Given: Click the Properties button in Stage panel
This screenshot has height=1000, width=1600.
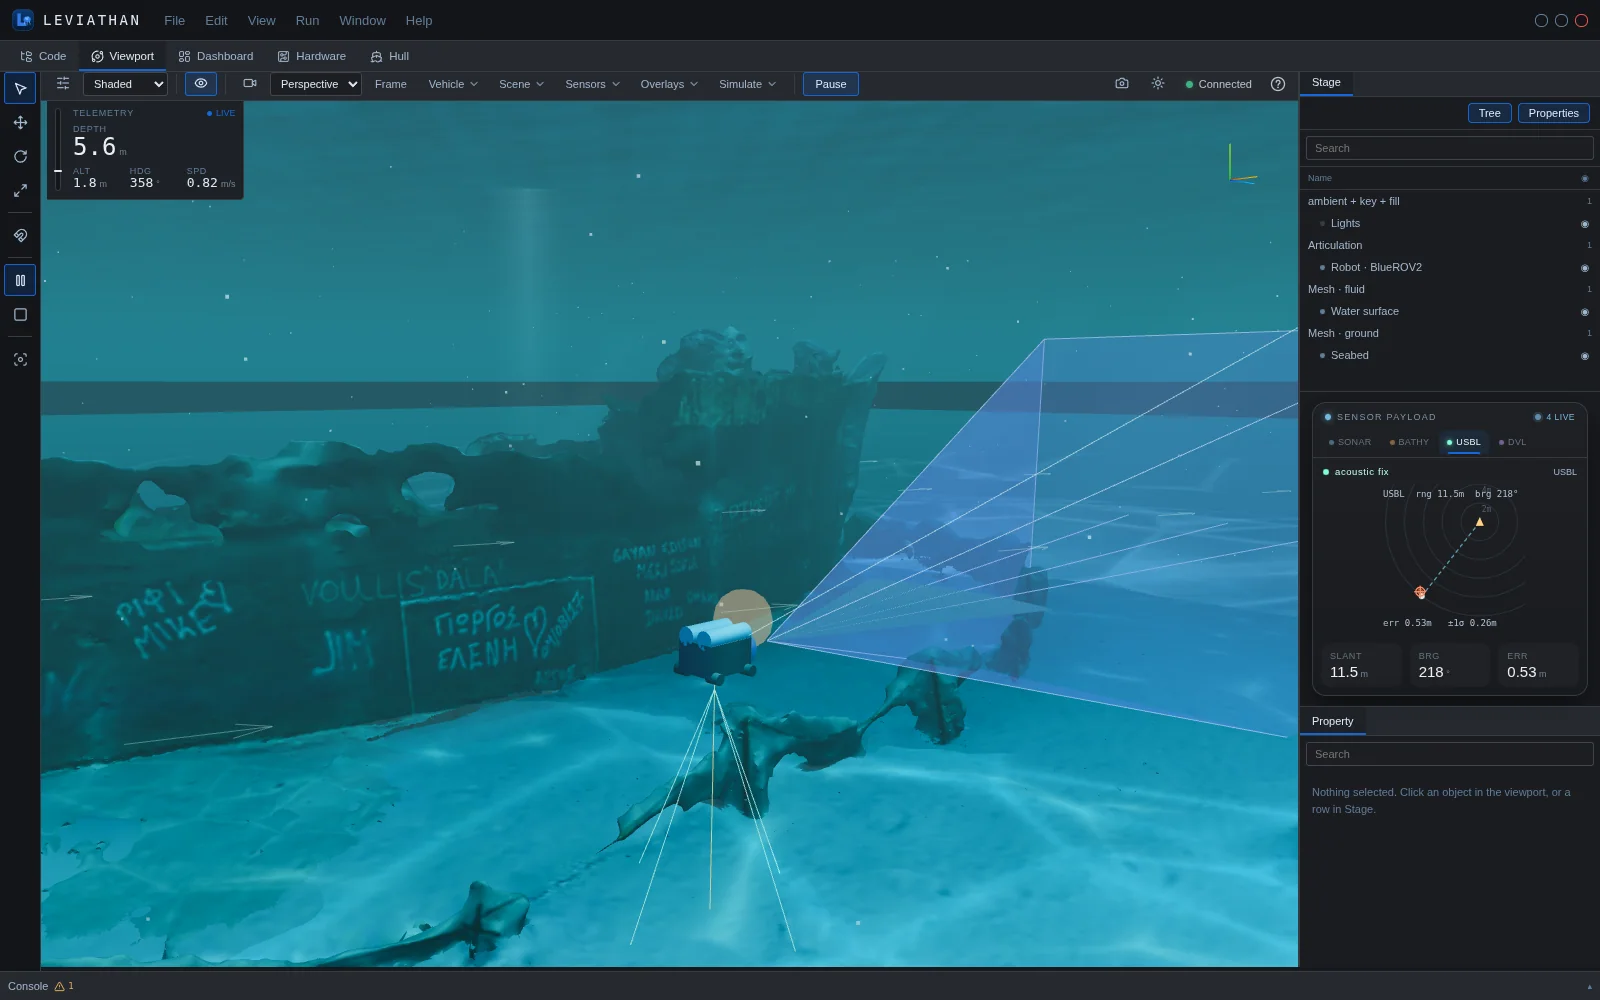Looking at the screenshot, I should pos(1553,113).
